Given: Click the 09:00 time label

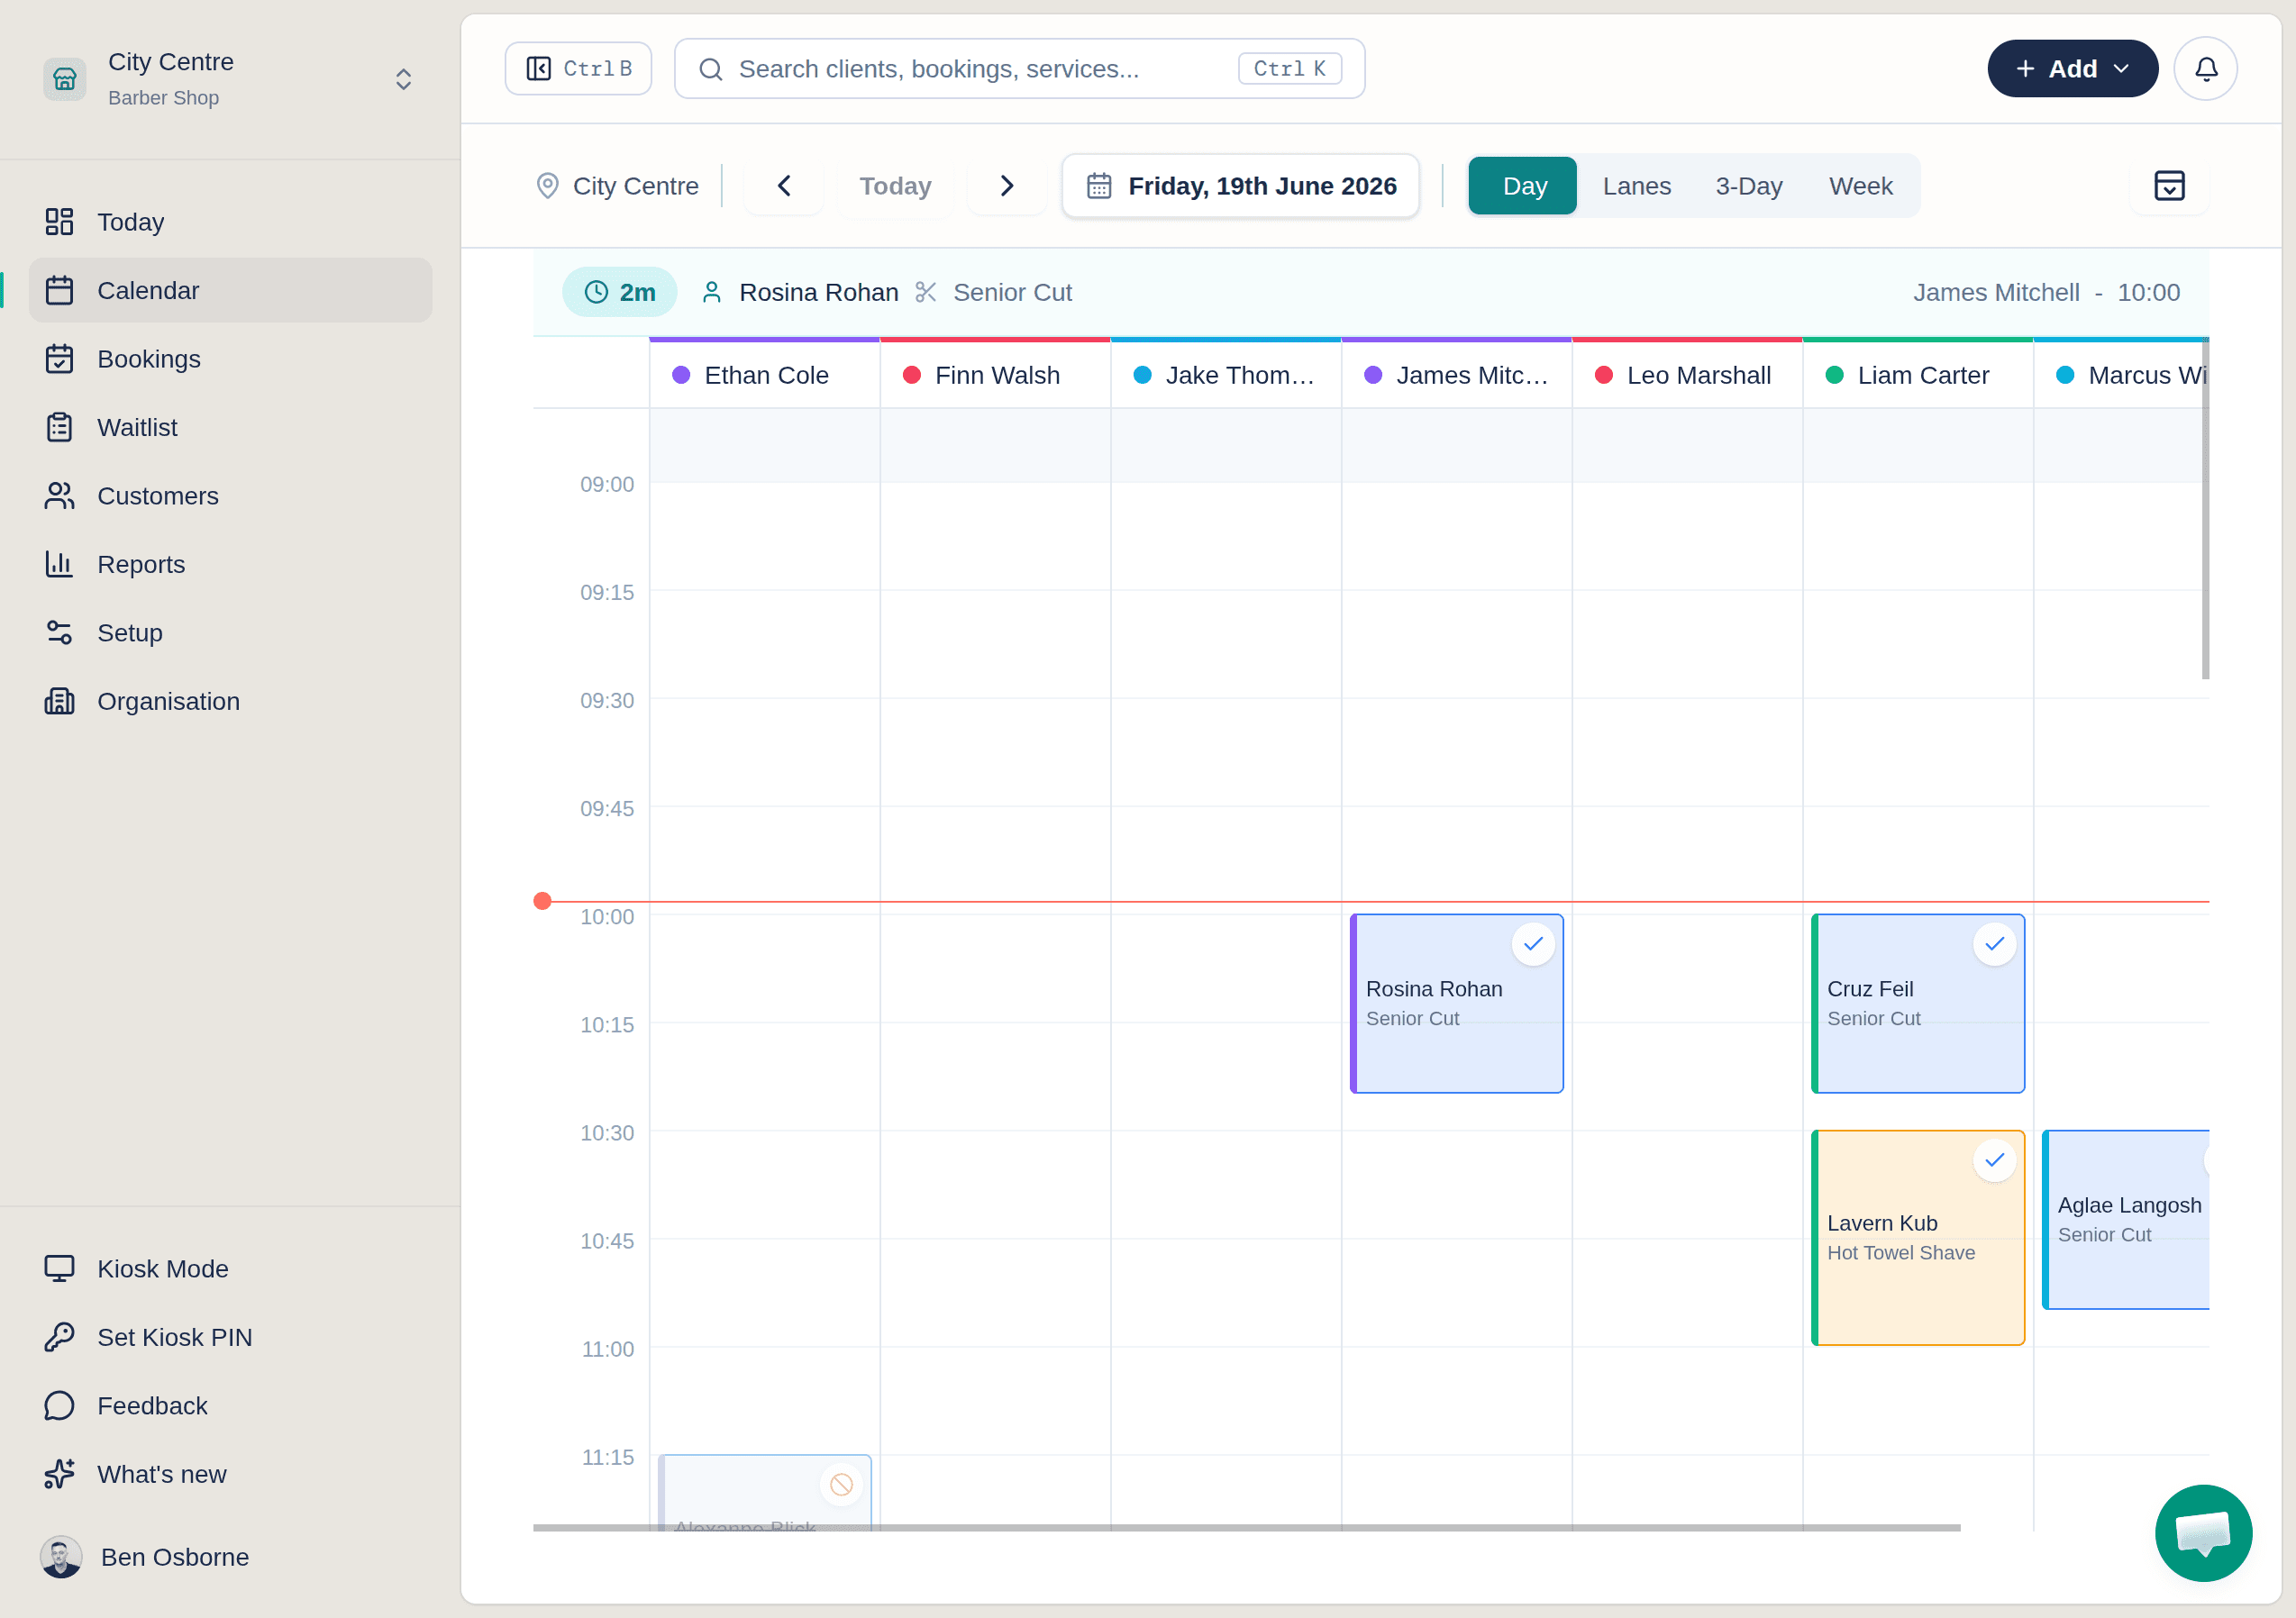Looking at the screenshot, I should (x=607, y=485).
